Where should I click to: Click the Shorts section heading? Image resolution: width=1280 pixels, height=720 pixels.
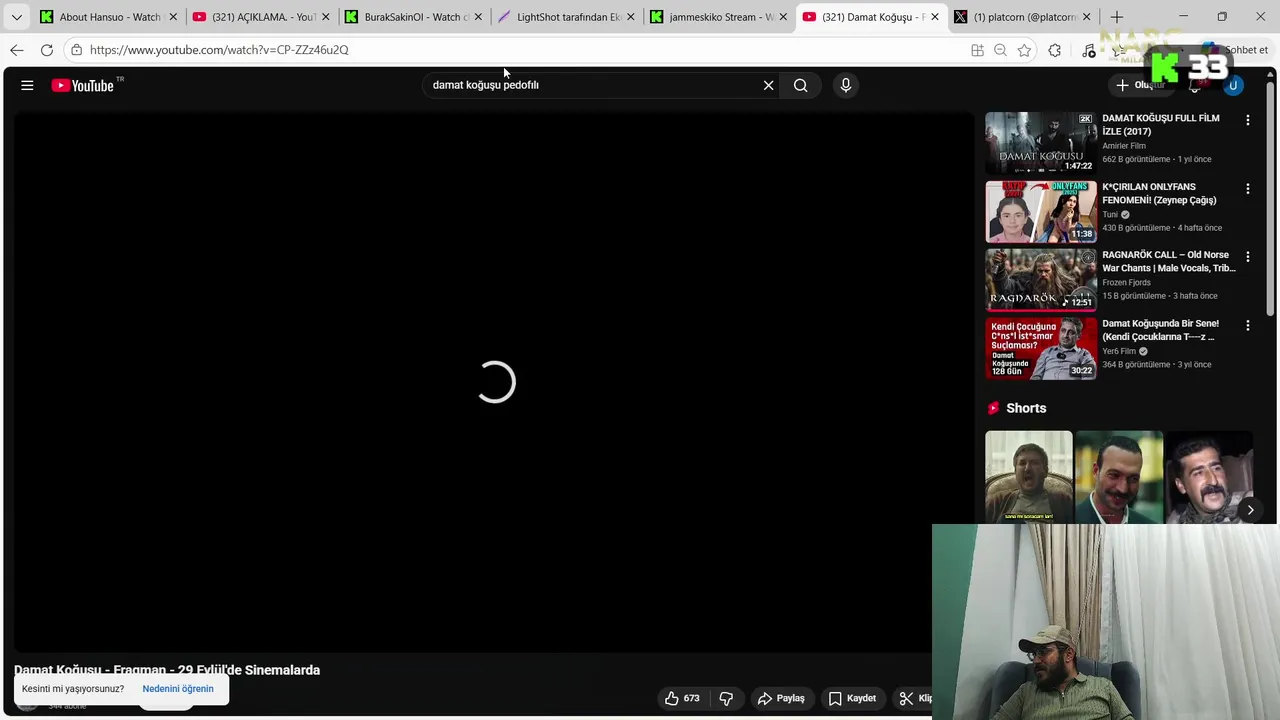[1026, 408]
